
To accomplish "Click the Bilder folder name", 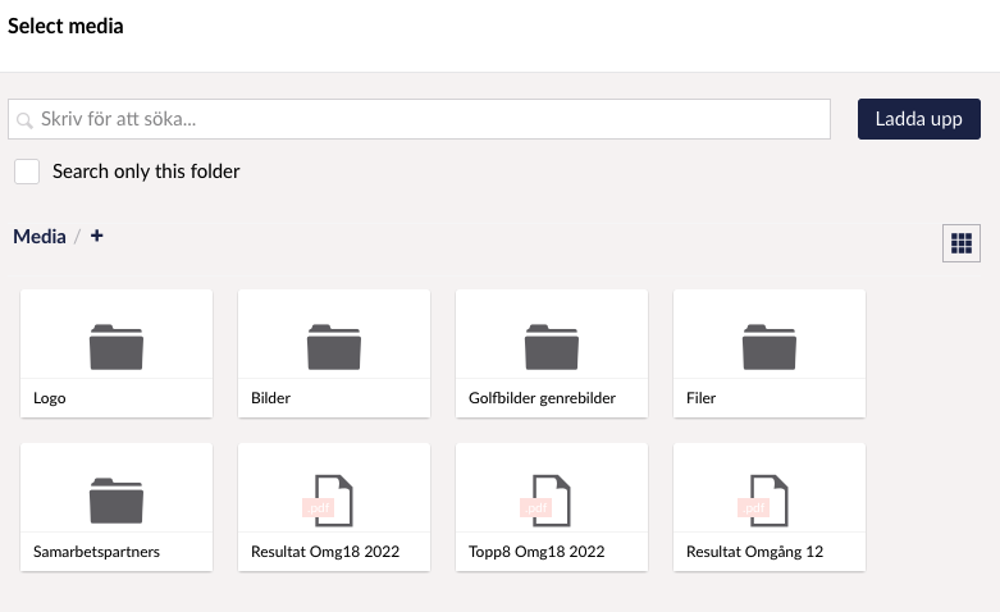I will [x=270, y=398].
